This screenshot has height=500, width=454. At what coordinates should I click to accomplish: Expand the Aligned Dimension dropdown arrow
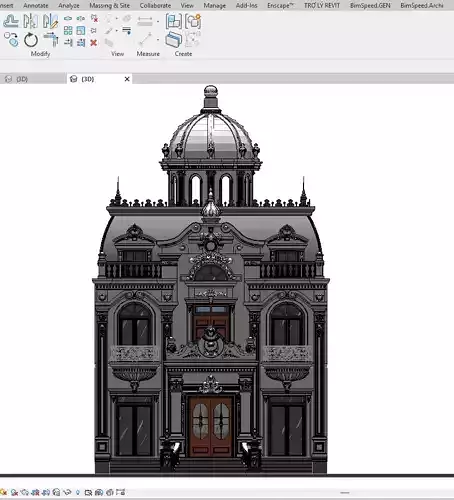pyautogui.click(x=158, y=21)
